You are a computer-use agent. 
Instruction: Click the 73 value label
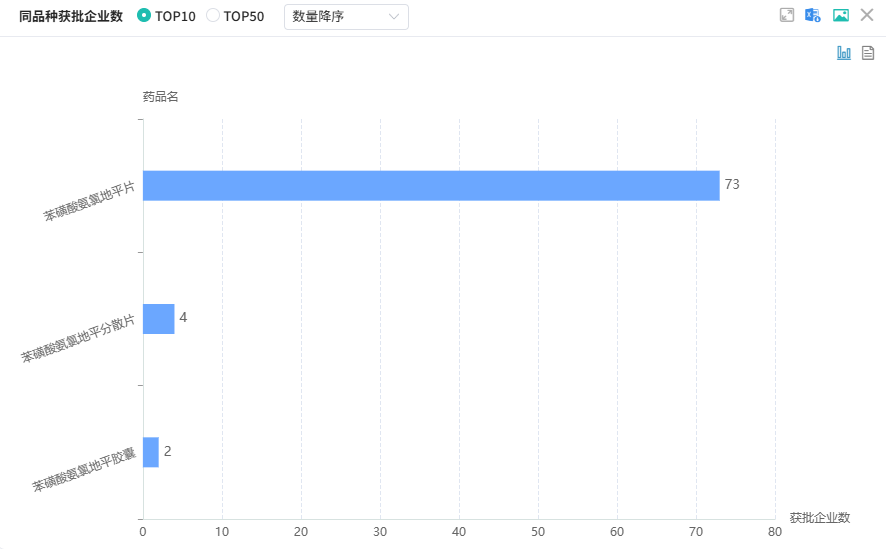[x=732, y=185]
